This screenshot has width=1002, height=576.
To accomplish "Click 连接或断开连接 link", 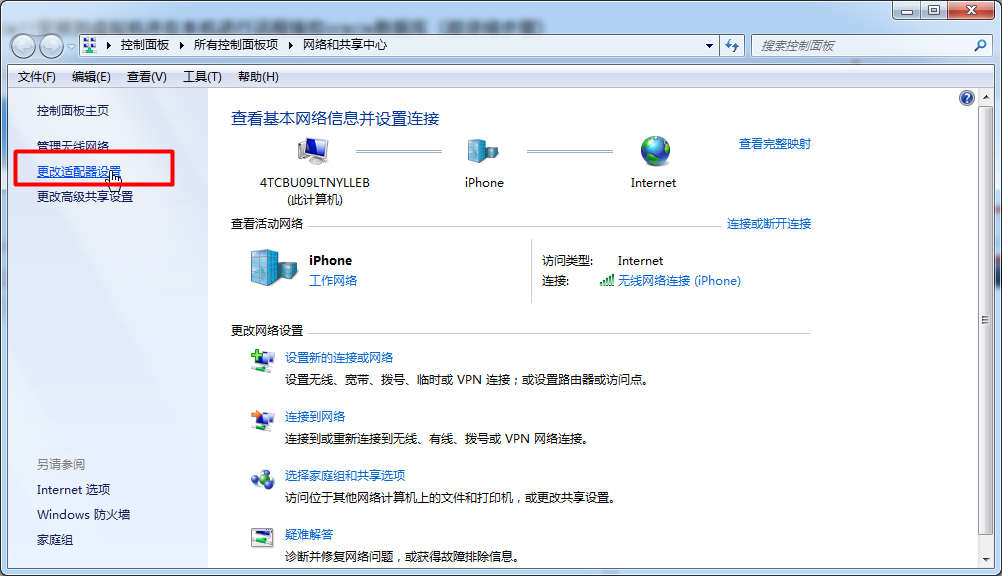I will tap(769, 224).
